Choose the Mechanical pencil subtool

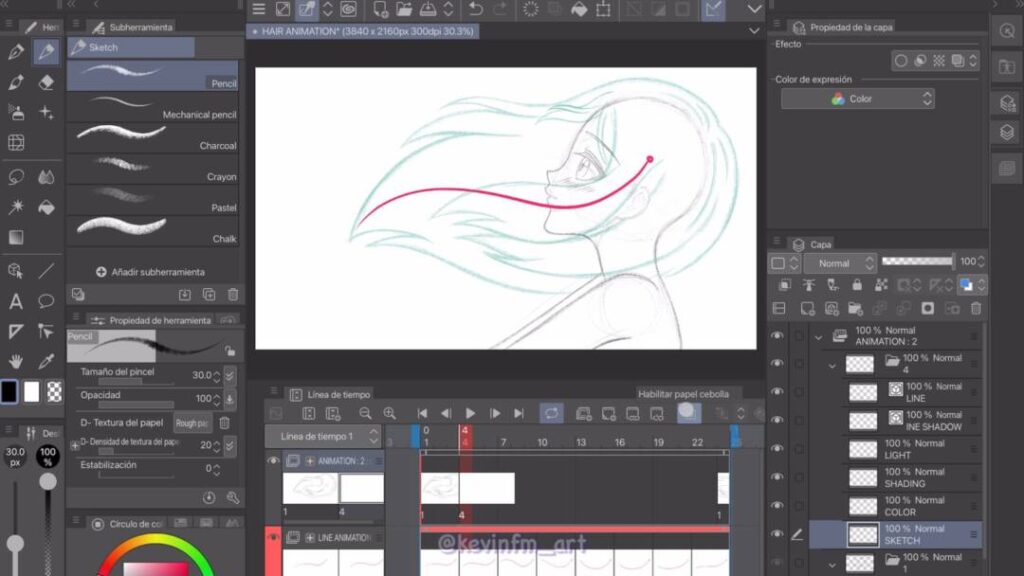153,106
